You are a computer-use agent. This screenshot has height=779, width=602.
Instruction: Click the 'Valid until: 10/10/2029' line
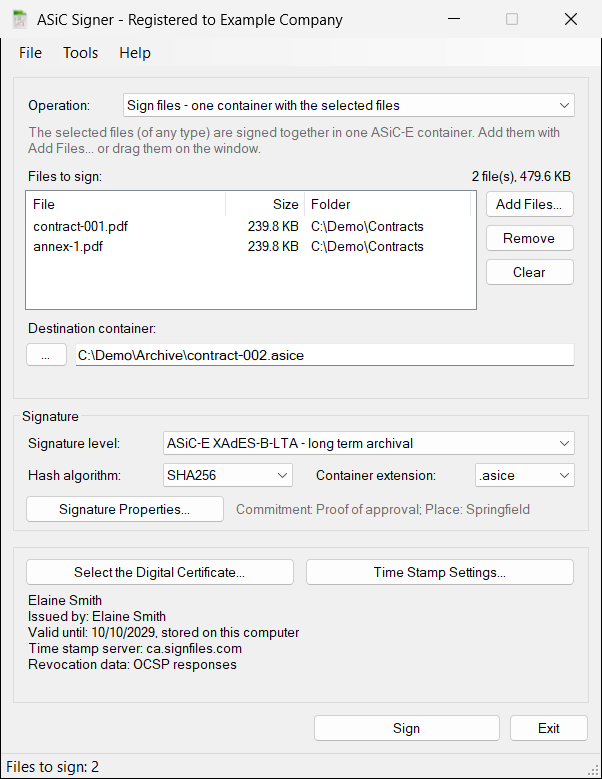tap(164, 632)
